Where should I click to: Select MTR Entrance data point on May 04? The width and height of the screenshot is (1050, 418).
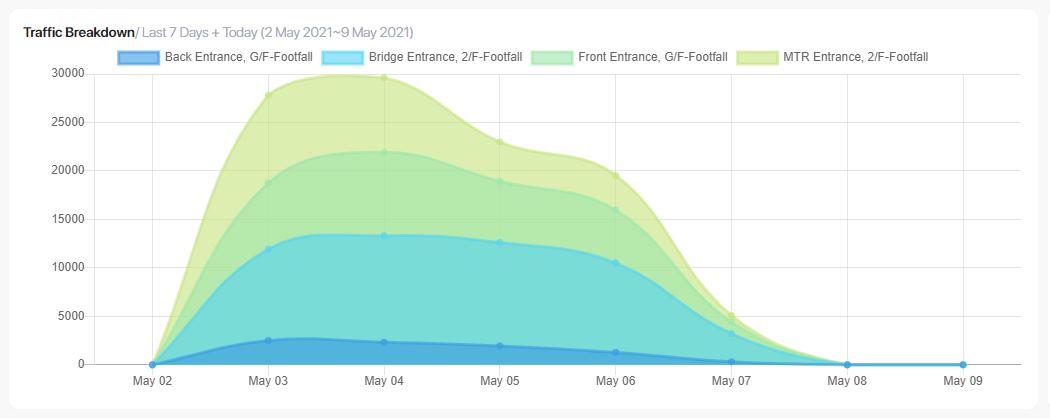[384, 78]
